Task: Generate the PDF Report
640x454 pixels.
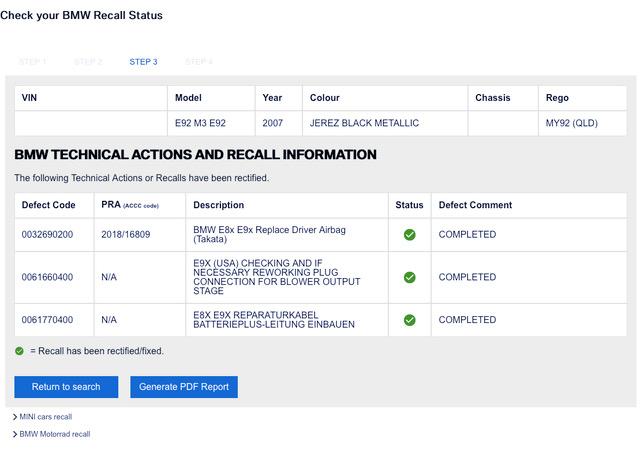Action: pyautogui.click(x=184, y=387)
